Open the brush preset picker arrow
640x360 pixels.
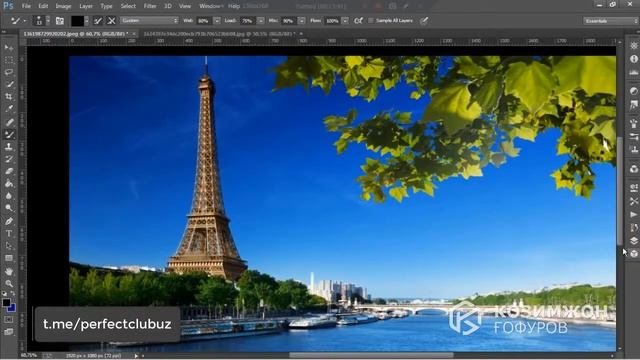pos(48,20)
